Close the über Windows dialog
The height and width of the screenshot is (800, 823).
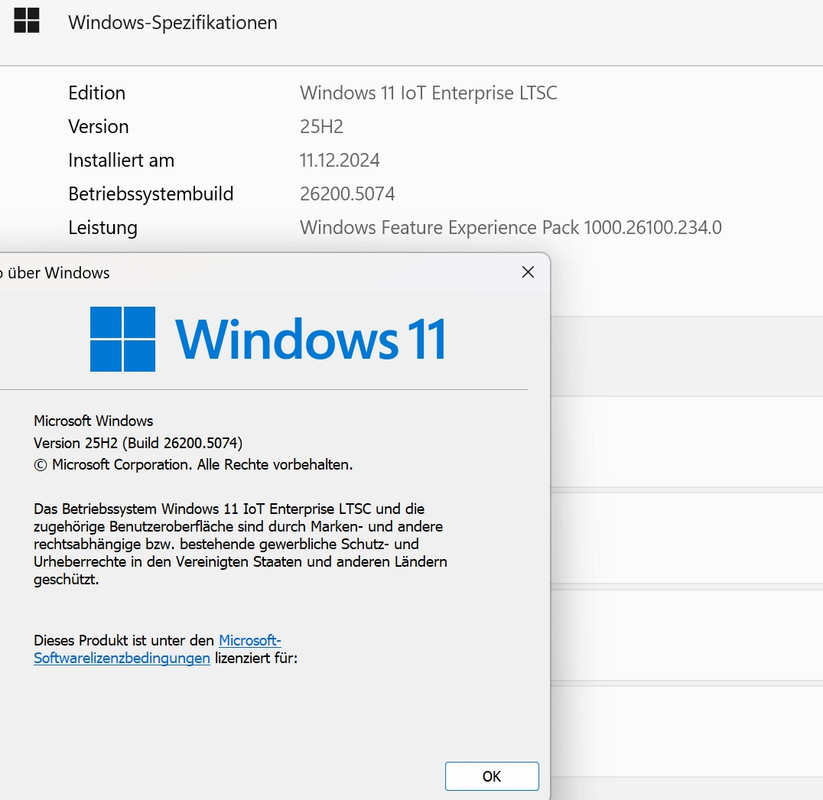[528, 272]
